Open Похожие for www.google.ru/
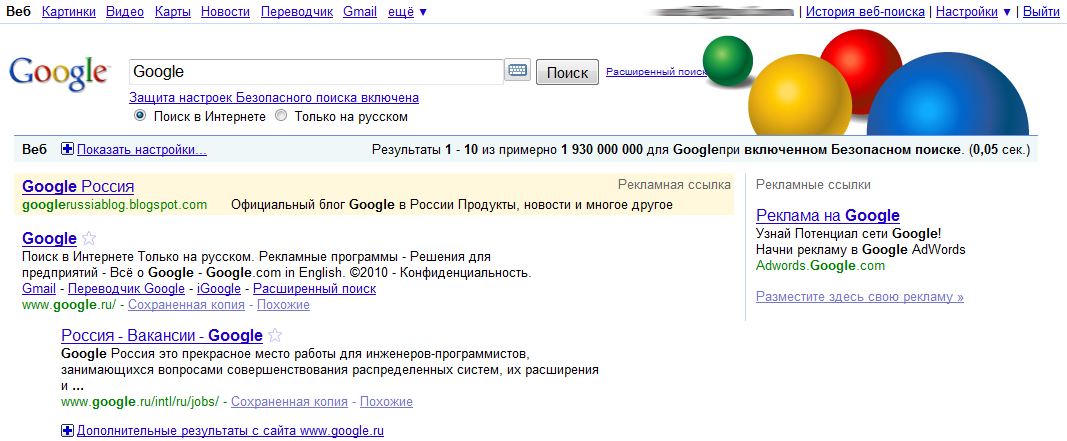Screen dimensions: 1067x441 [x=283, y=304]
